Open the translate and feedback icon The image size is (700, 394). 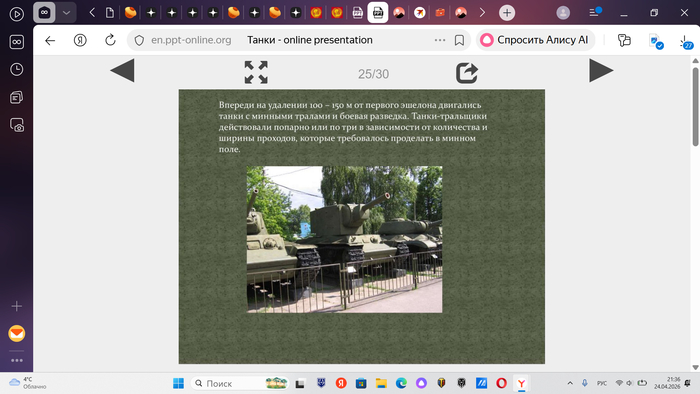click(624, 40)
